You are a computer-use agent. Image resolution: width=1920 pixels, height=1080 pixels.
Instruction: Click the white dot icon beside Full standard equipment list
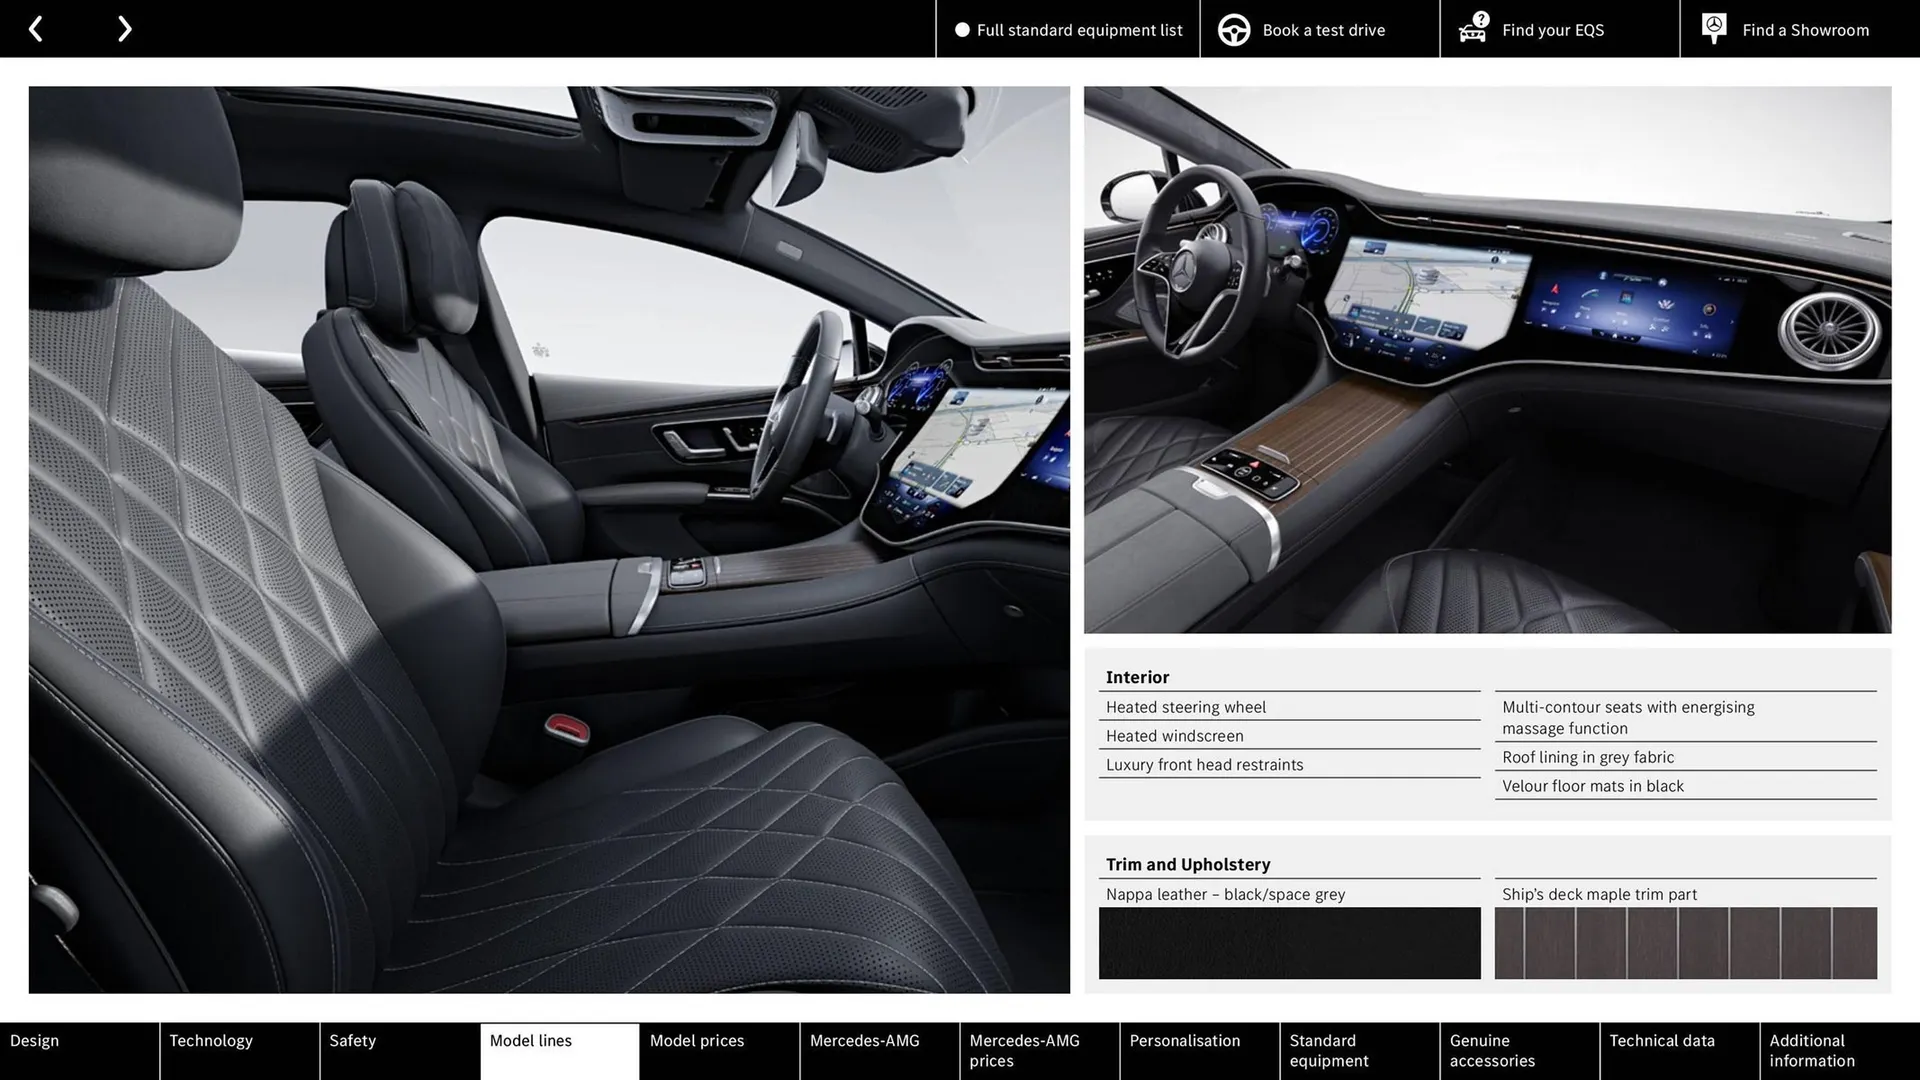coord(962,30)
